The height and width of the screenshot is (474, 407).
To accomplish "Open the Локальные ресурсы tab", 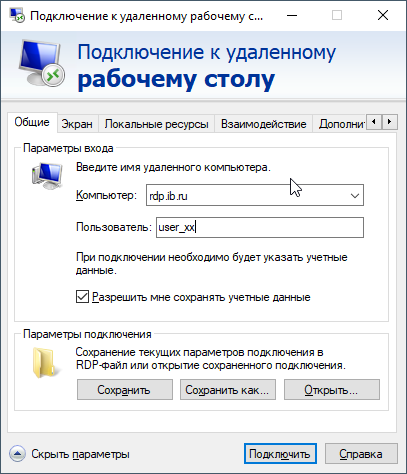I will (x=157, y=124).
